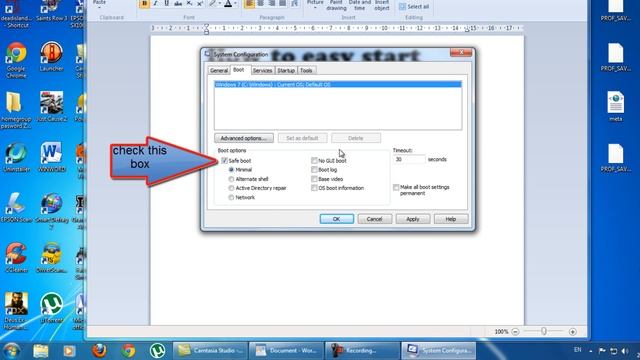Open the EPSON Scan desktop icon
This screenshot has width=640, height=360.
pyautogui.click(x=16, y=207)
